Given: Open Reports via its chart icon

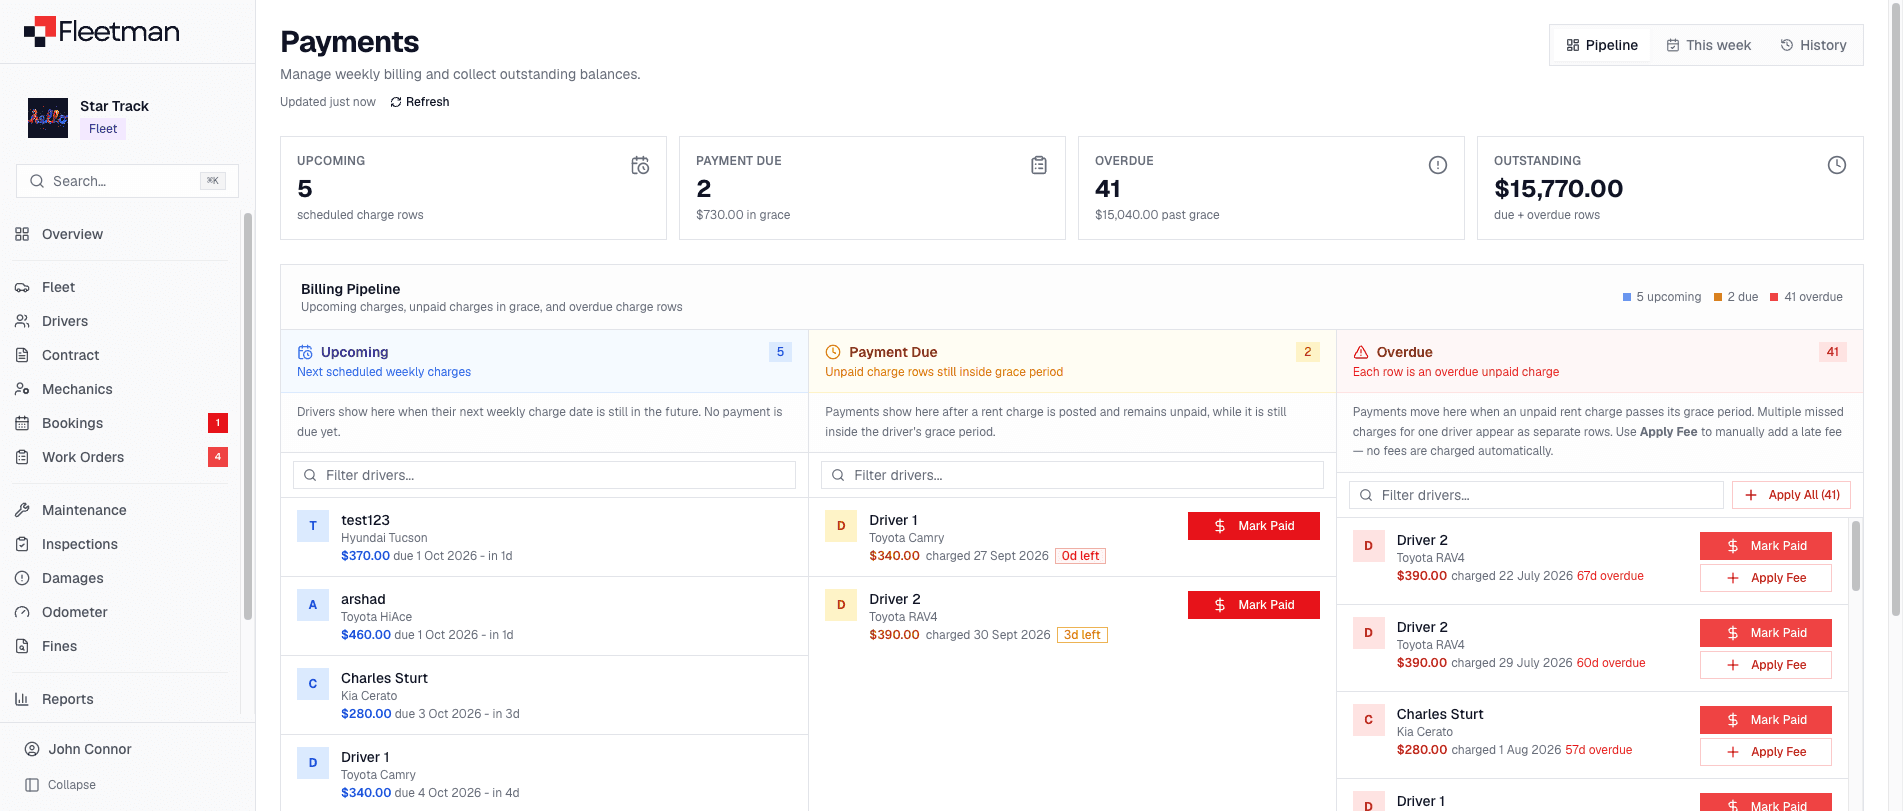Looking at the screenshot, I should tap(22, 699).
